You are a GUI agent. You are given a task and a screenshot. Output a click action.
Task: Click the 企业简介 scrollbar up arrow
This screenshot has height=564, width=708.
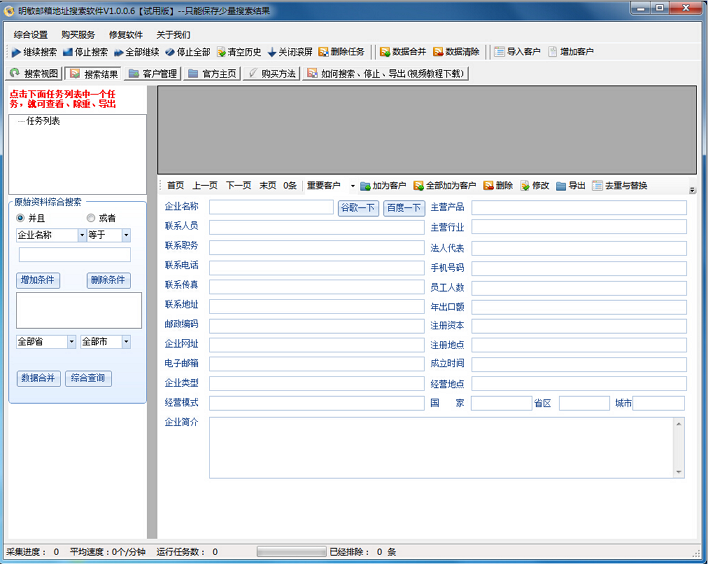click(679, 424)
